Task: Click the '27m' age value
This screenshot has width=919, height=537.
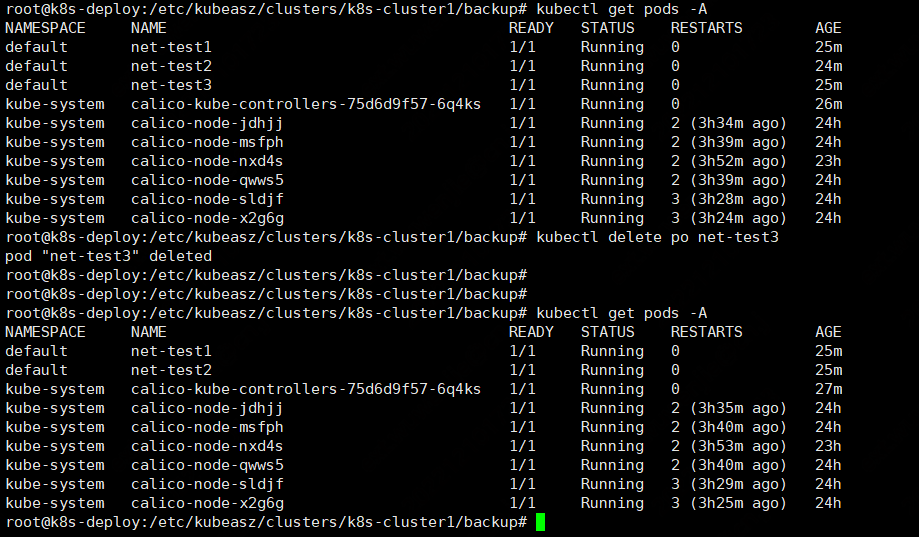Action: 828,389
